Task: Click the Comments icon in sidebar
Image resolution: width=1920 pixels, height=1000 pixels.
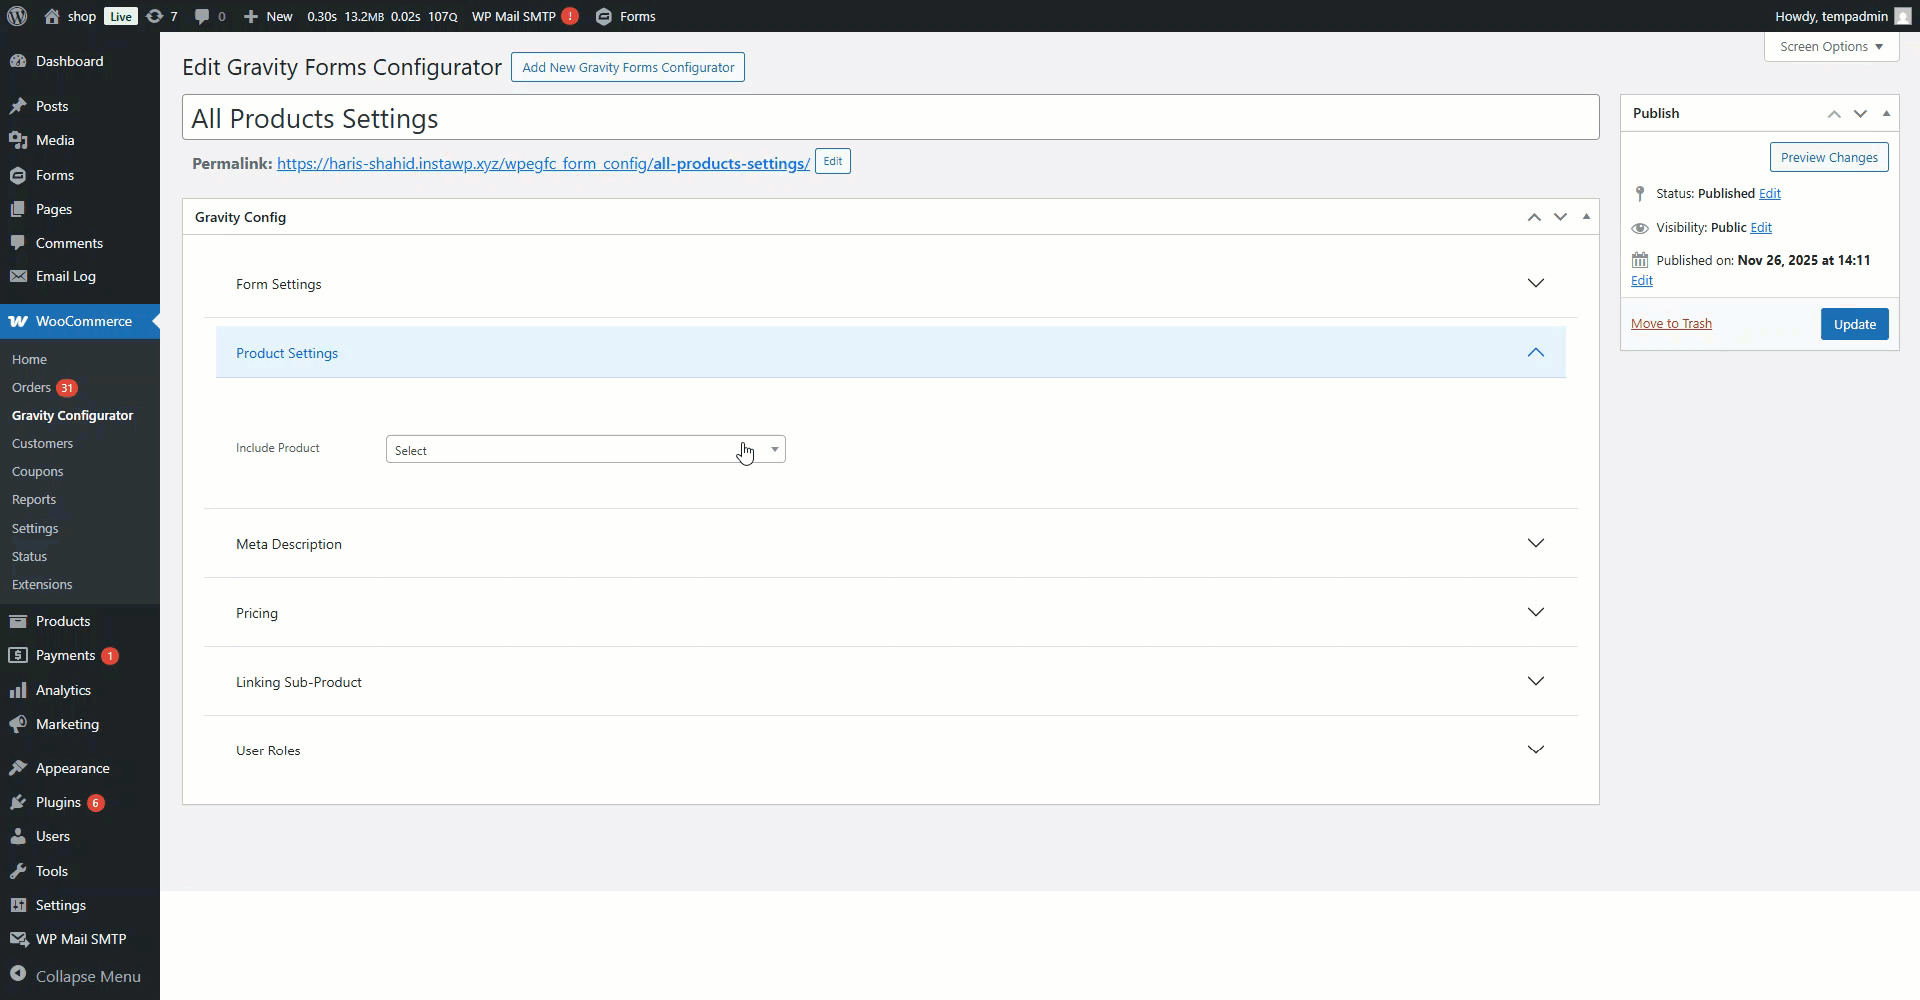Action: (18, 243)
